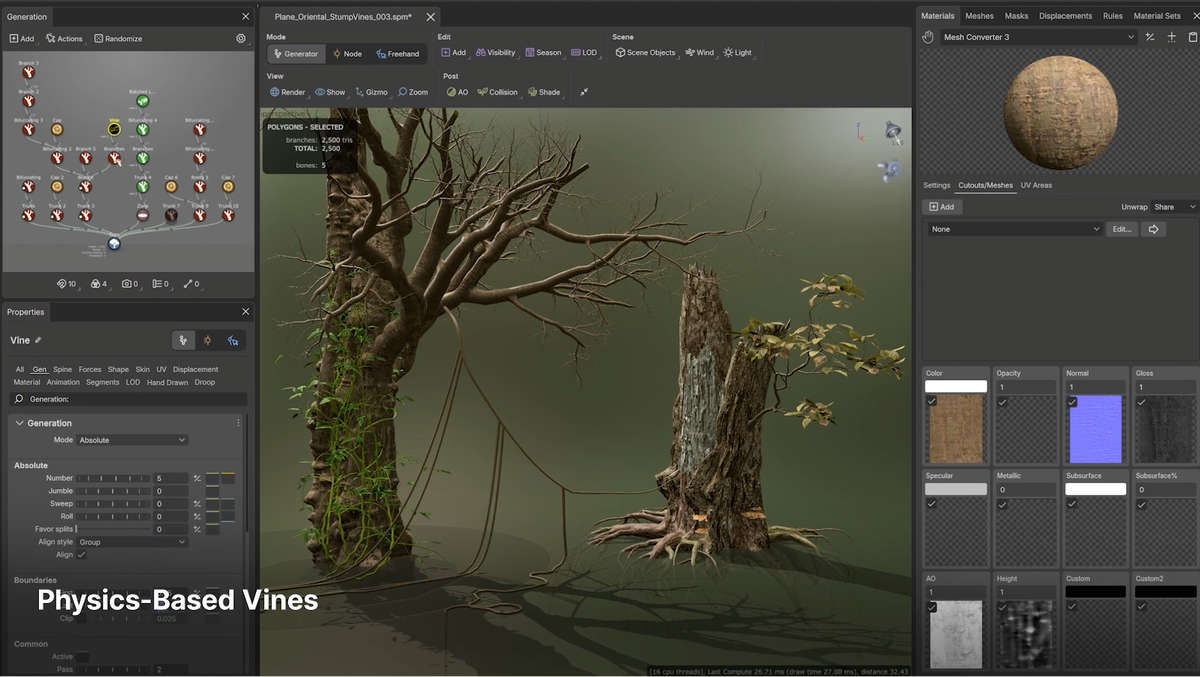Viewport: 1200px width, 677px height.
Task: Click the Sweep slider track
Action: 113,504
